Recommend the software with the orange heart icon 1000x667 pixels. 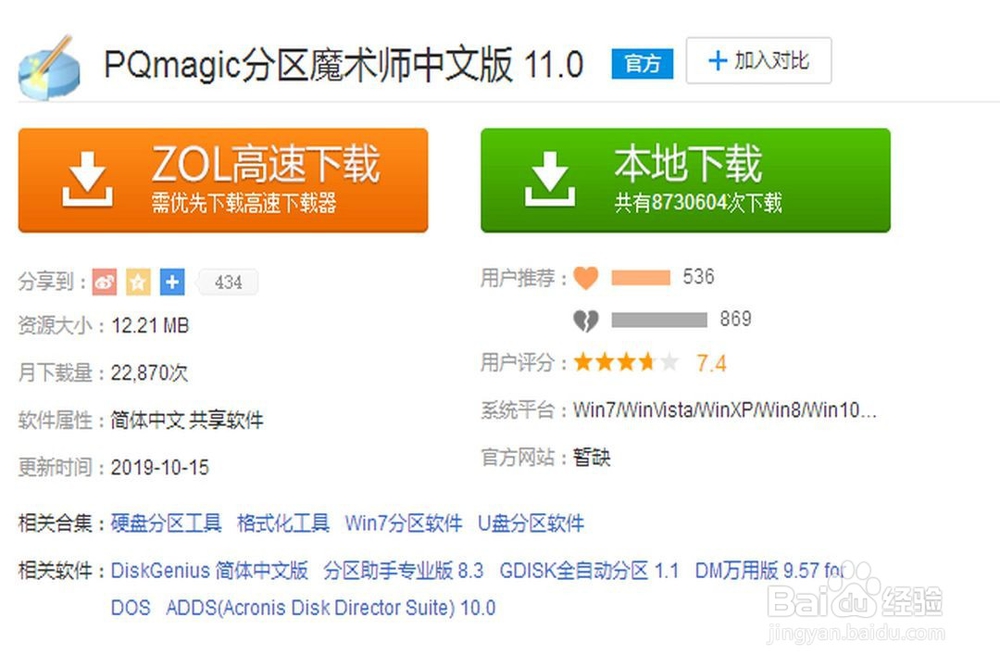point(585,277)
